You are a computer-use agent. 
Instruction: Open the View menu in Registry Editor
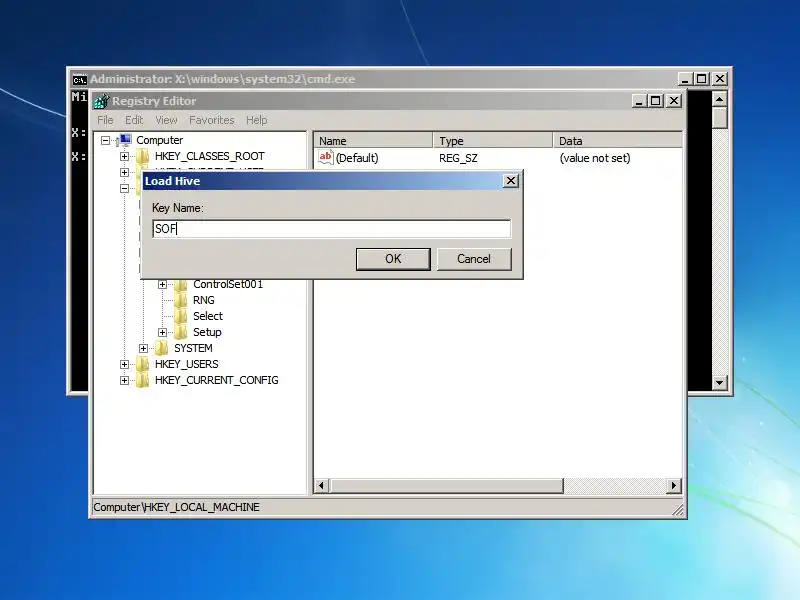coord(166,120)
